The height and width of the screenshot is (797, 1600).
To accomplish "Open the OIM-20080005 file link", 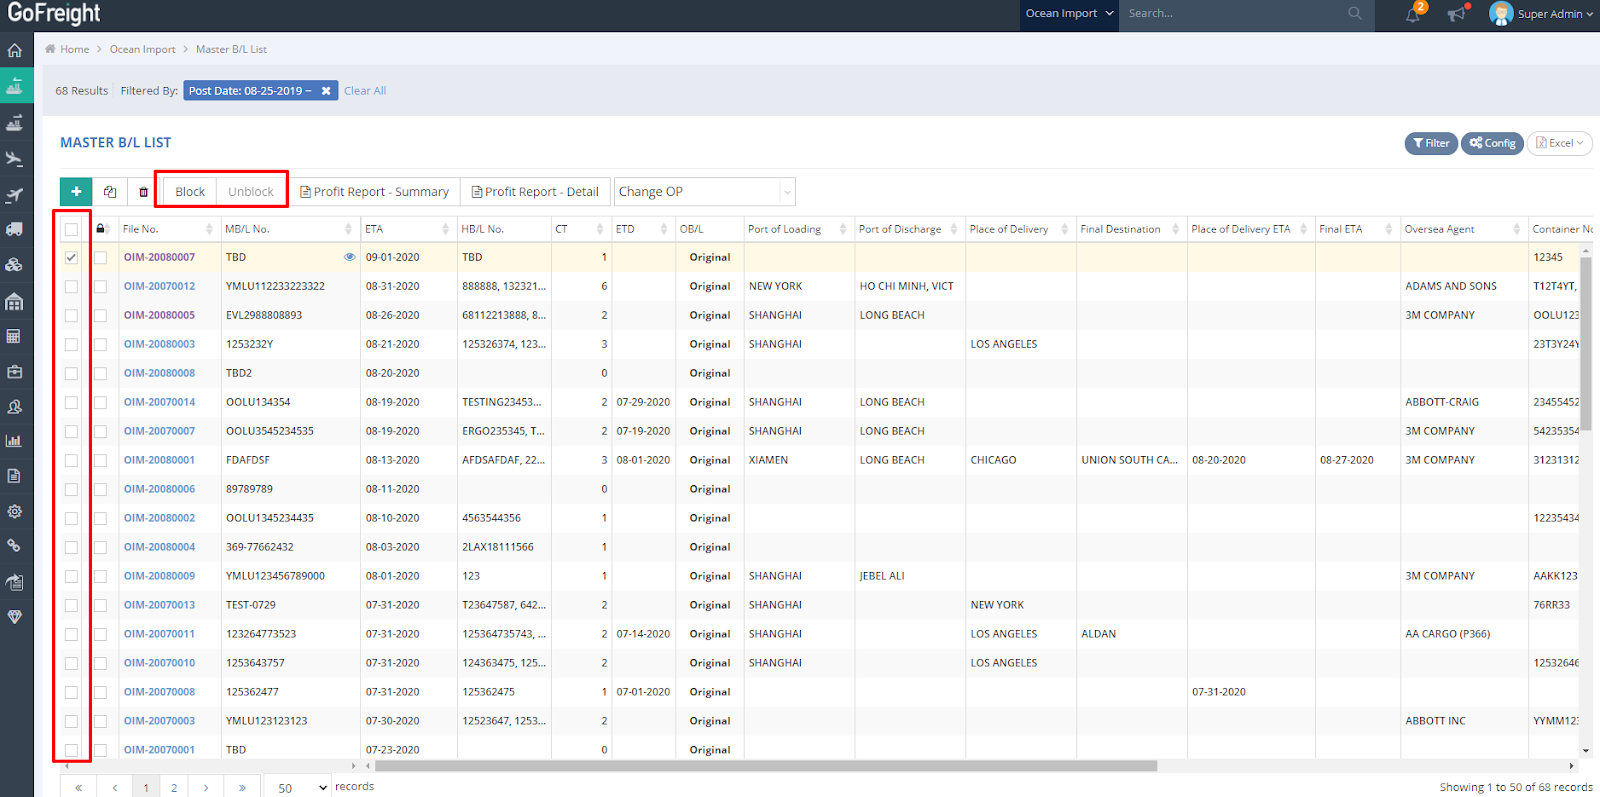I will coord(159,315).
